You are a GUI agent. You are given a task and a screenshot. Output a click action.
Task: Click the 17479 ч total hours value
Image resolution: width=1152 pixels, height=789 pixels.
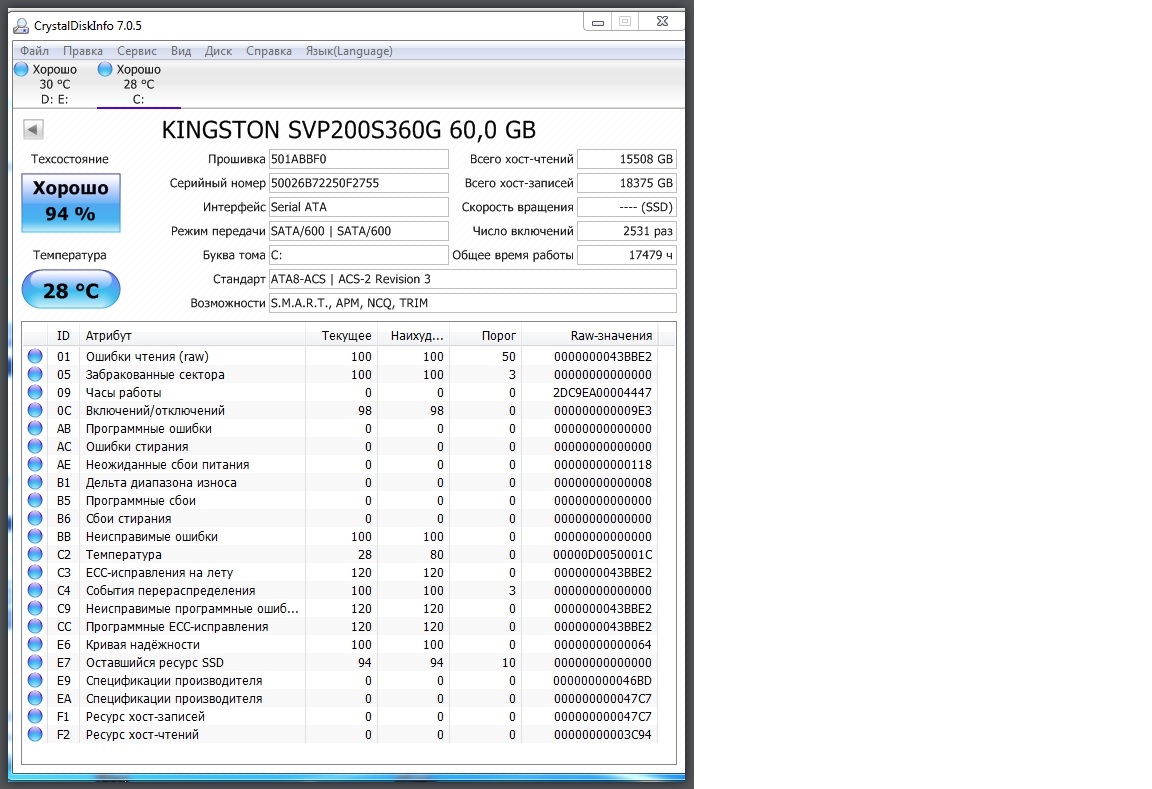(627, 255)
